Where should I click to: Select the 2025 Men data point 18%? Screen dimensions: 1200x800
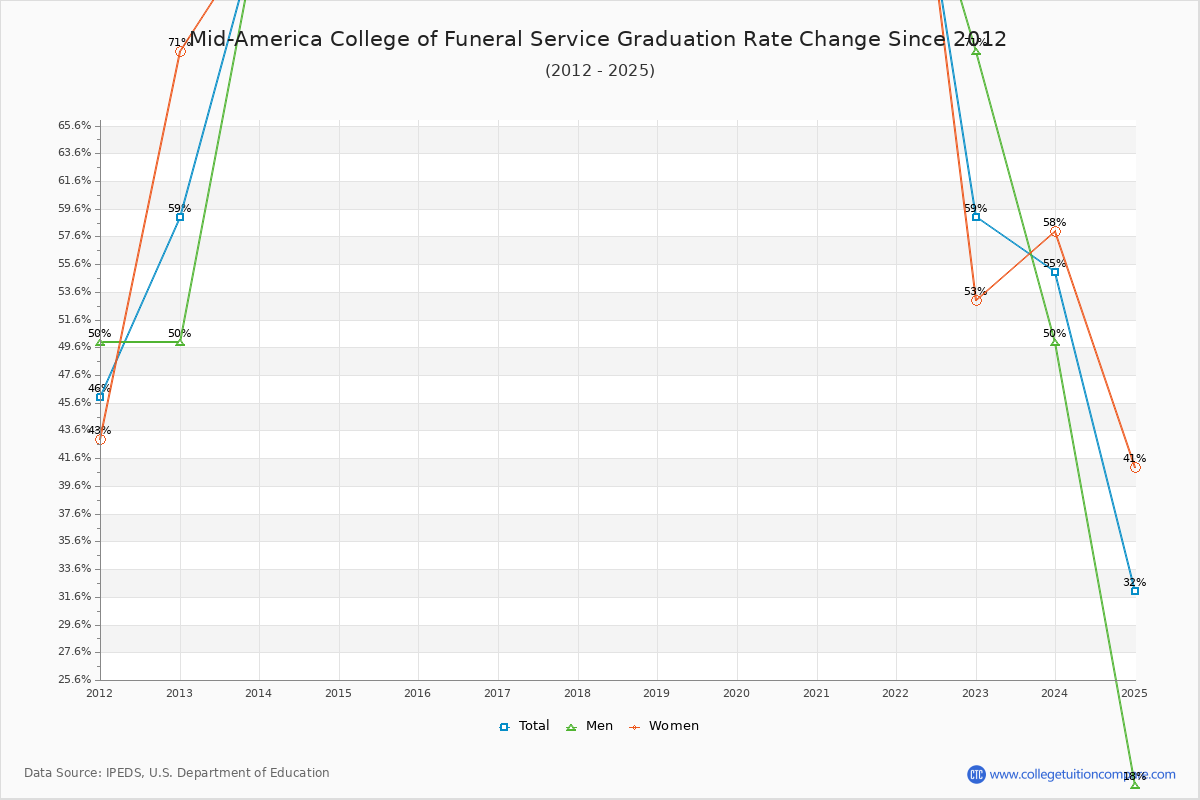pyautogui.click(x=1135, y=785)
